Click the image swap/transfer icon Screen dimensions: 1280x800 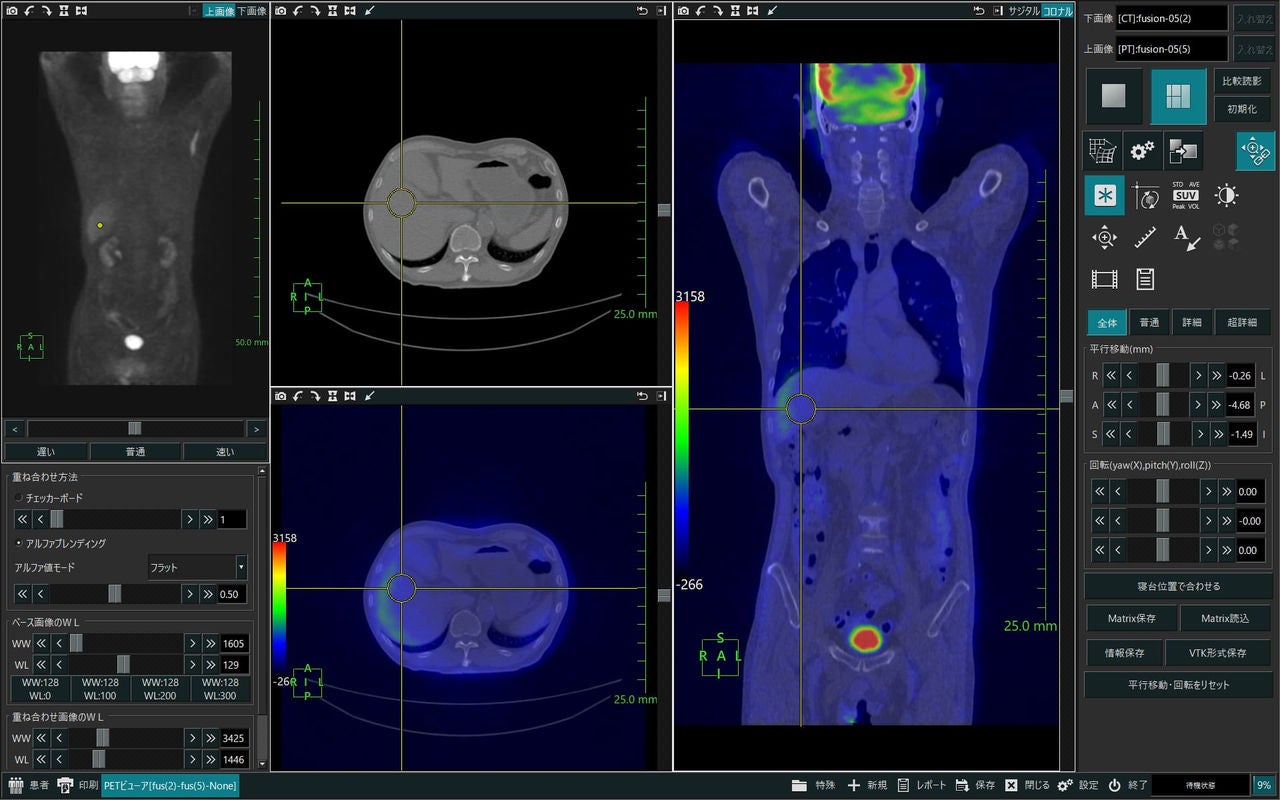(1183, 151)
